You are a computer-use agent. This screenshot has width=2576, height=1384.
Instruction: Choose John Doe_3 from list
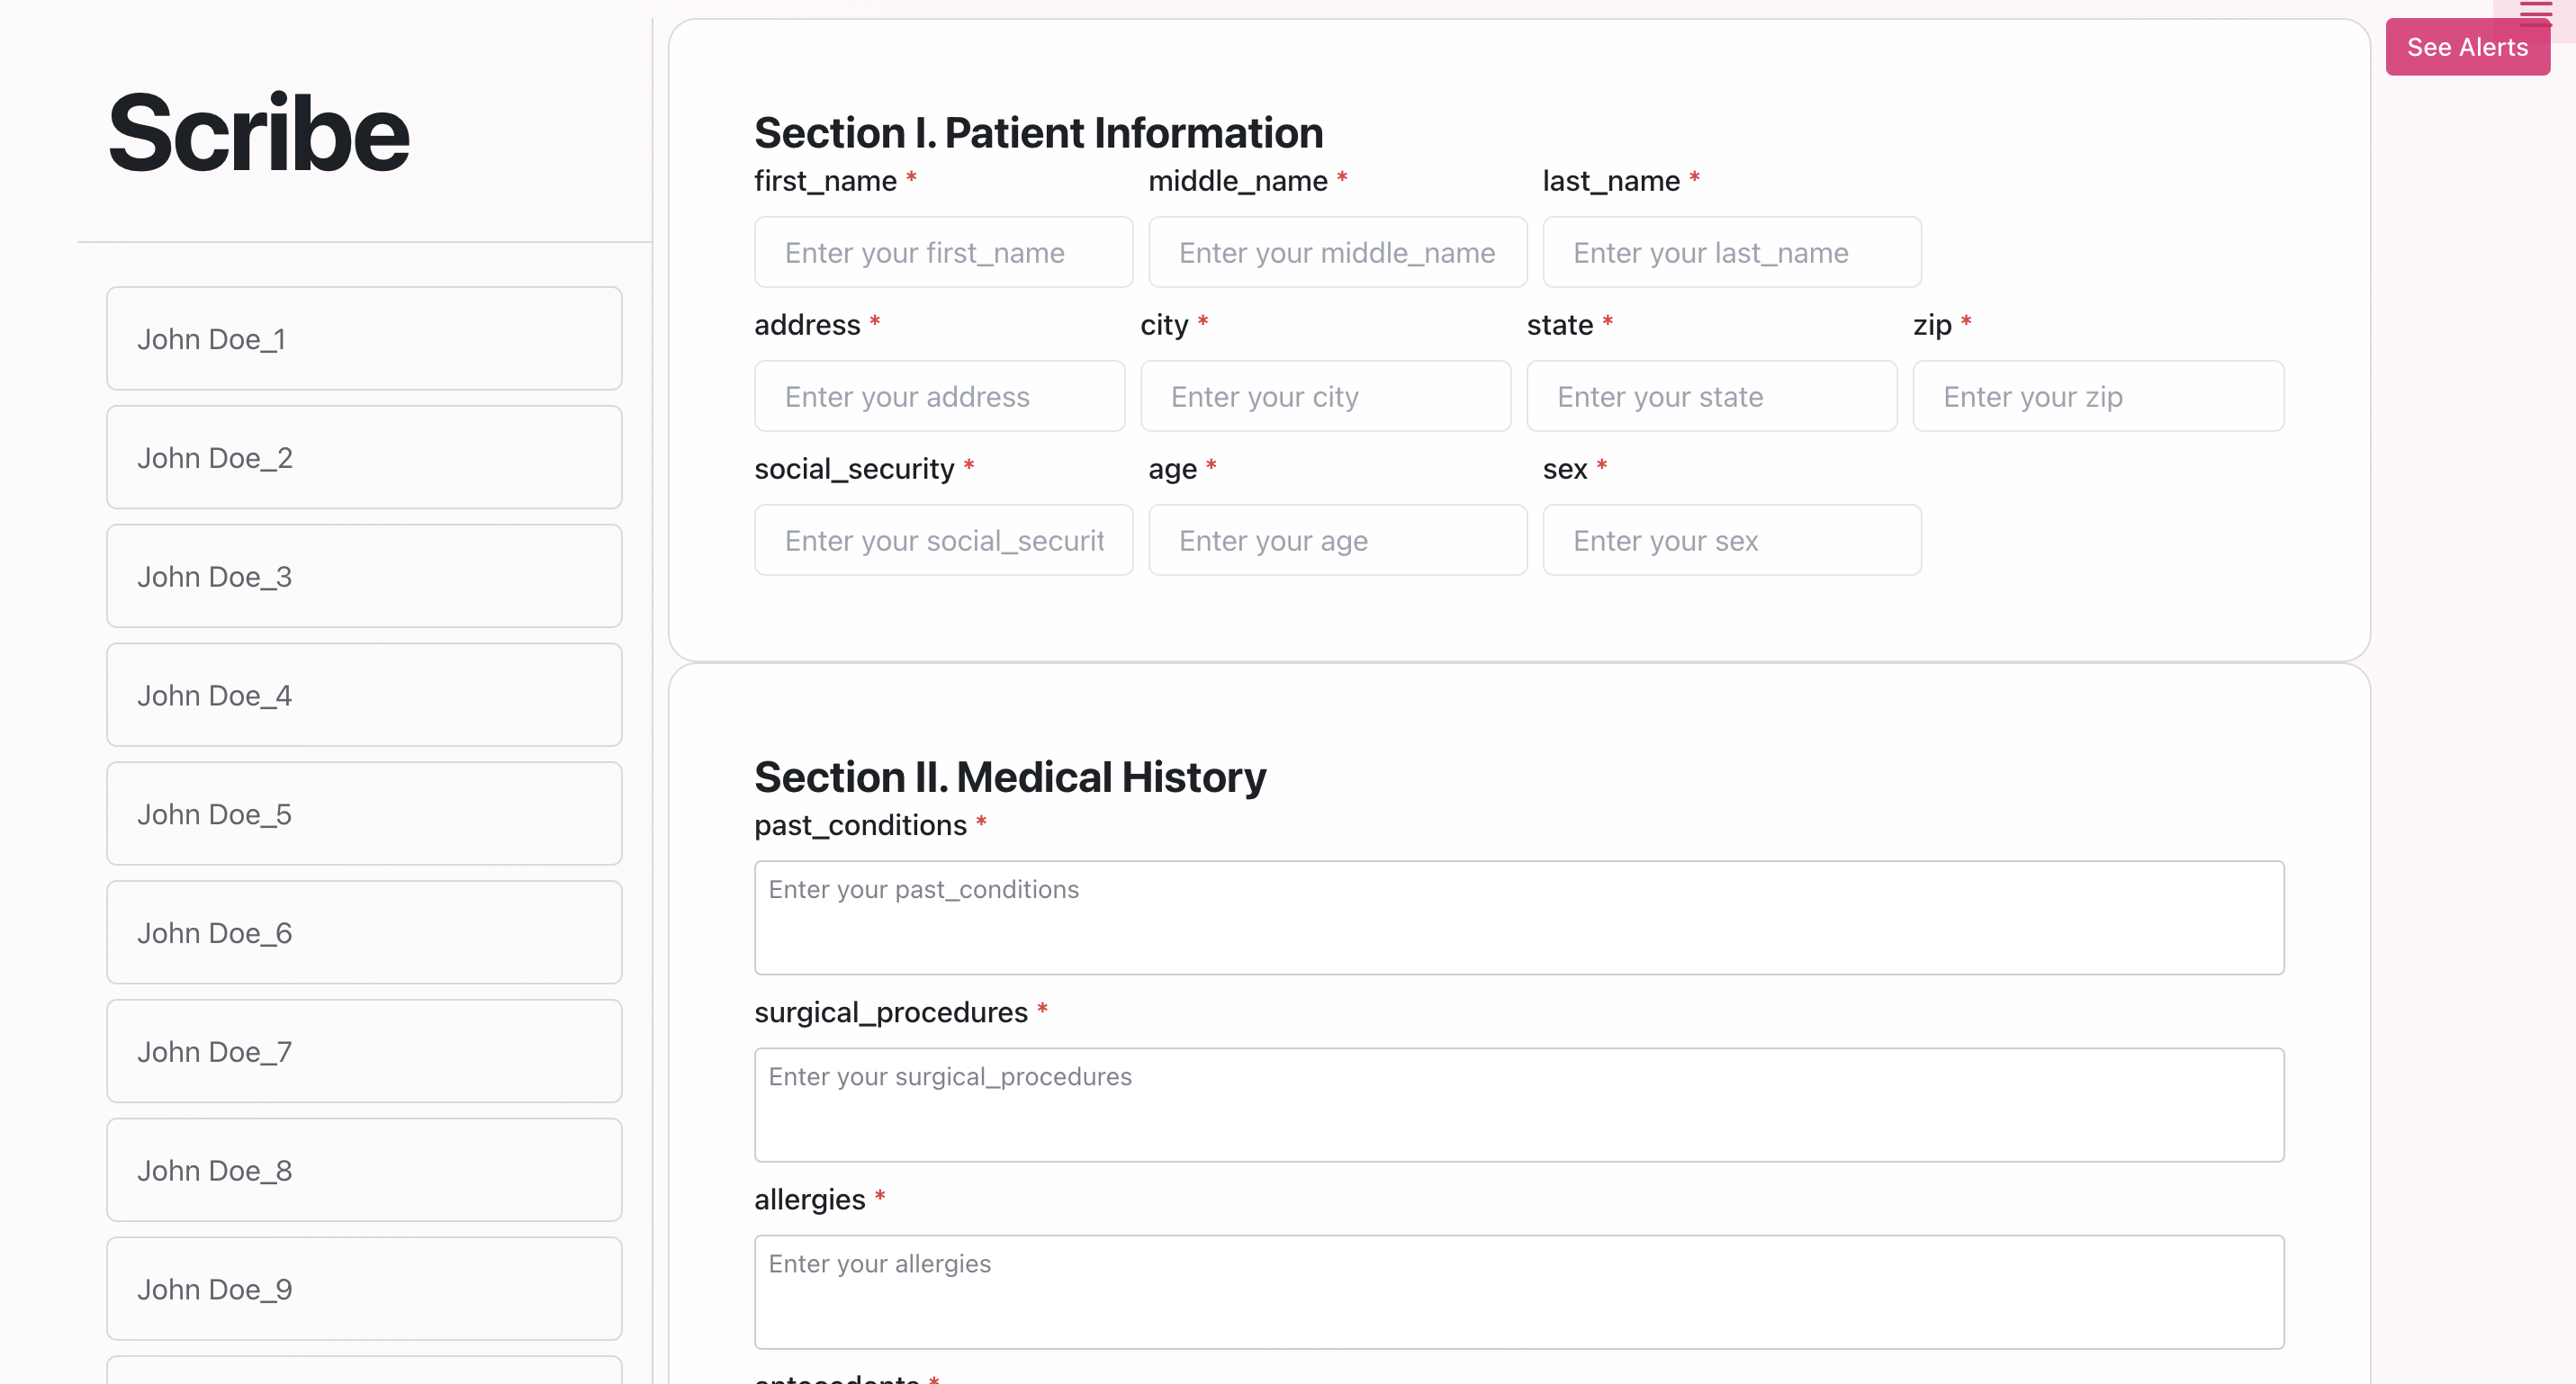click(x=364, y=577)
